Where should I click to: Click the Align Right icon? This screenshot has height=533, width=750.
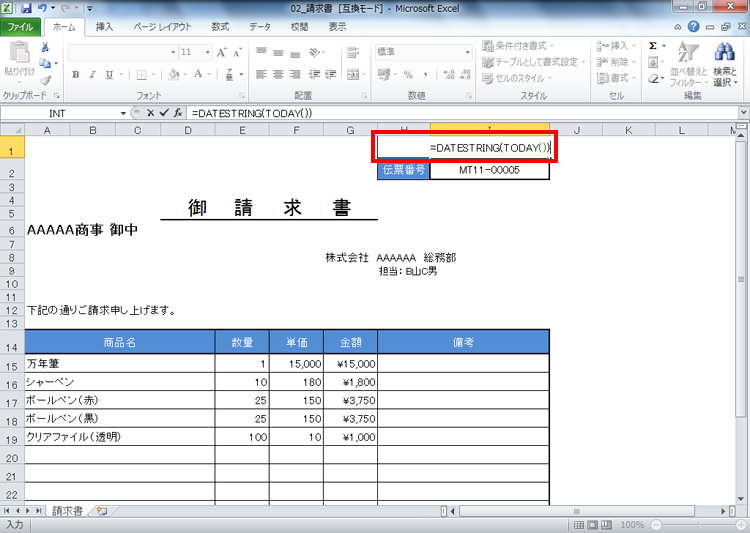coord(295,74)
